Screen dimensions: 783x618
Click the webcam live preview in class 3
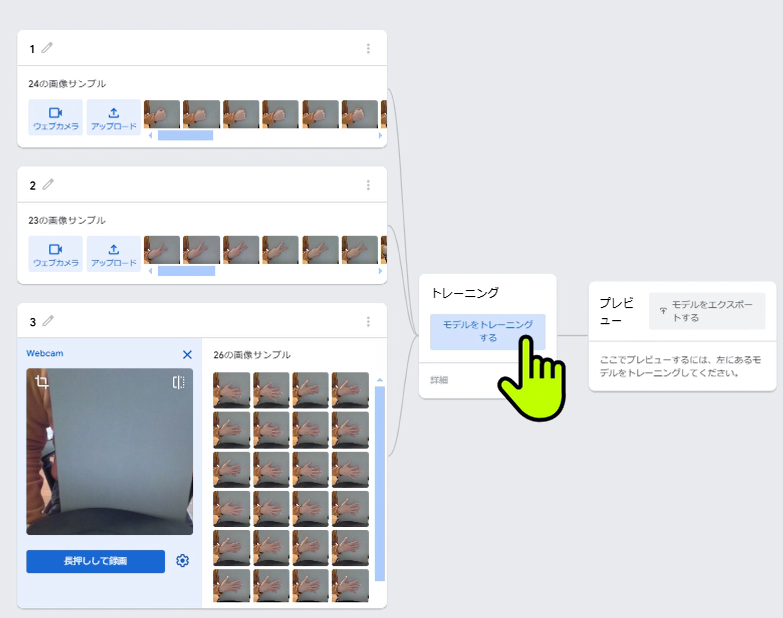pyautogui.click(x=109, y=451)
